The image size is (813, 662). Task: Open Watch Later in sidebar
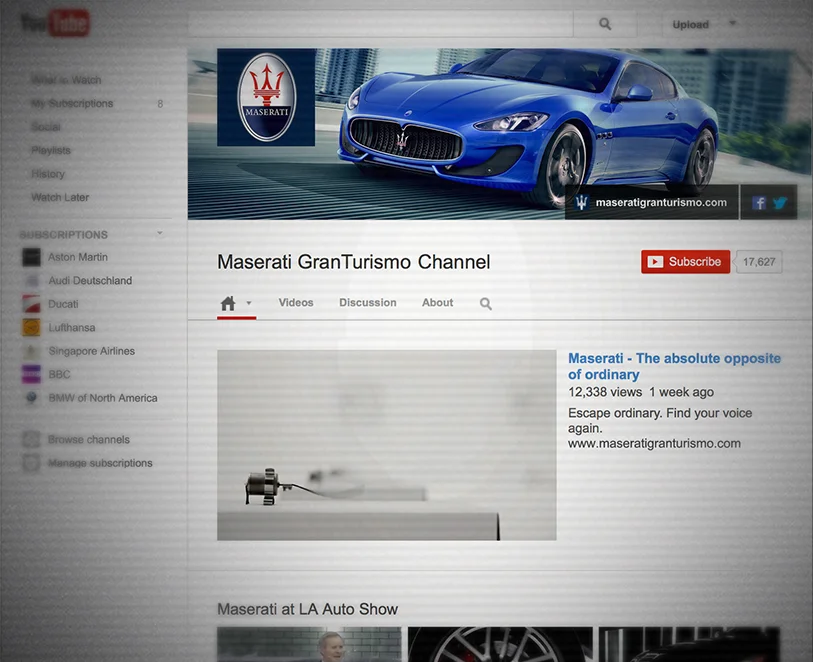tap(60, 197)
